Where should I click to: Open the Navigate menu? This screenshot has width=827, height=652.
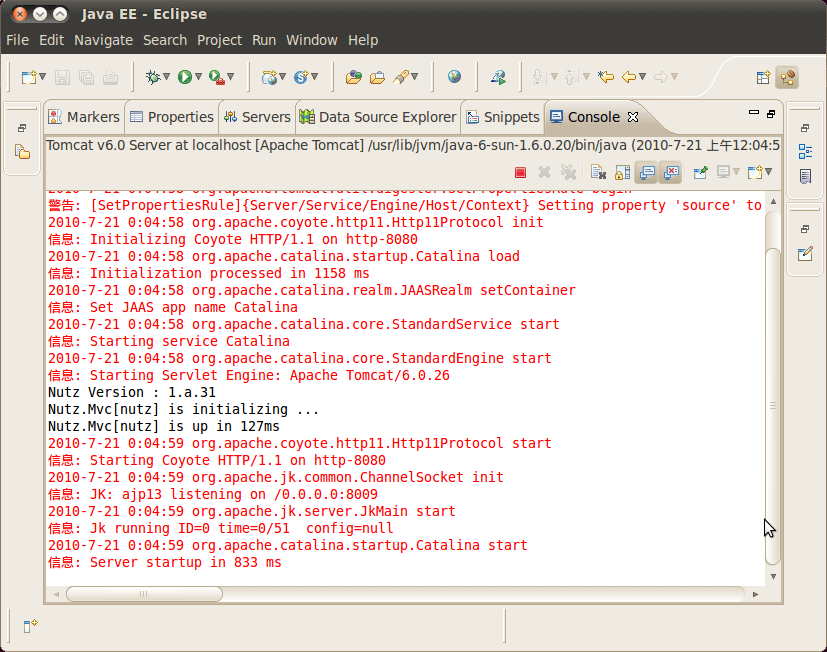pyautogui.click(x=103, y=40)
